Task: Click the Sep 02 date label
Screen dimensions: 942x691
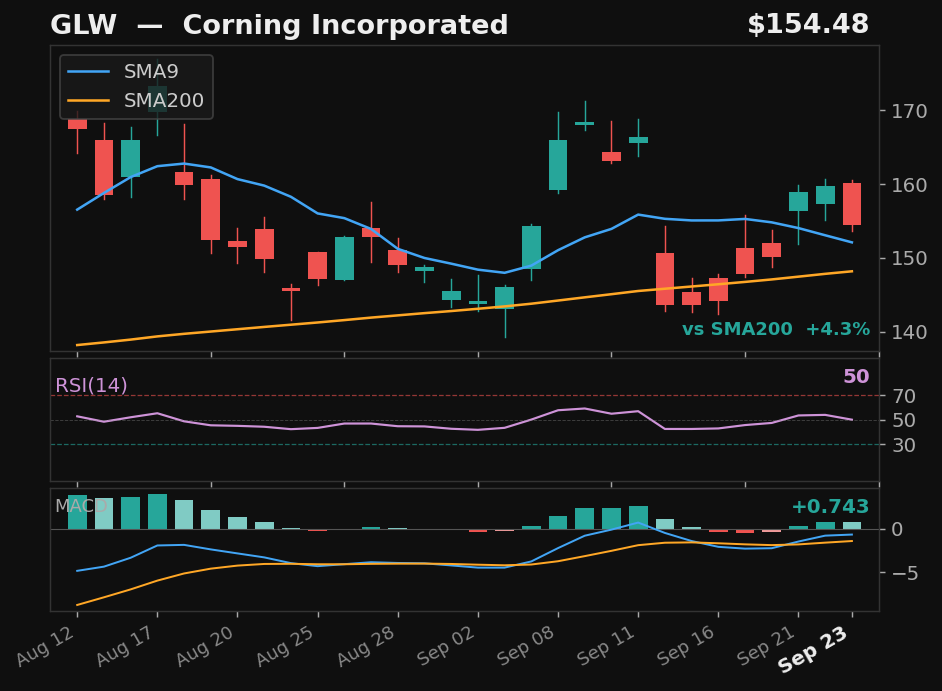Action: [447, 645]
